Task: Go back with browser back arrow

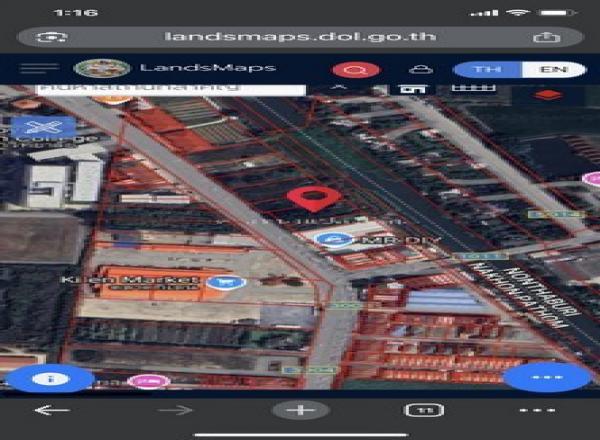Action: [52, 411]
